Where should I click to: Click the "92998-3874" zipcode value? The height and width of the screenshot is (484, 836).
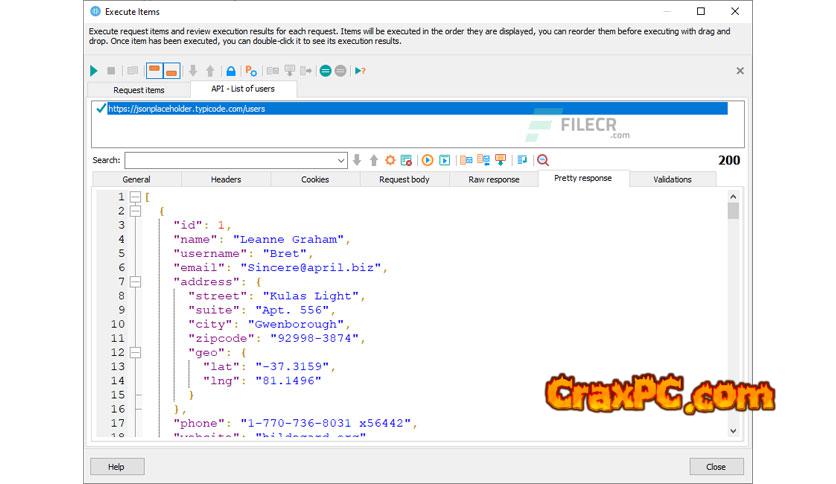315,338
